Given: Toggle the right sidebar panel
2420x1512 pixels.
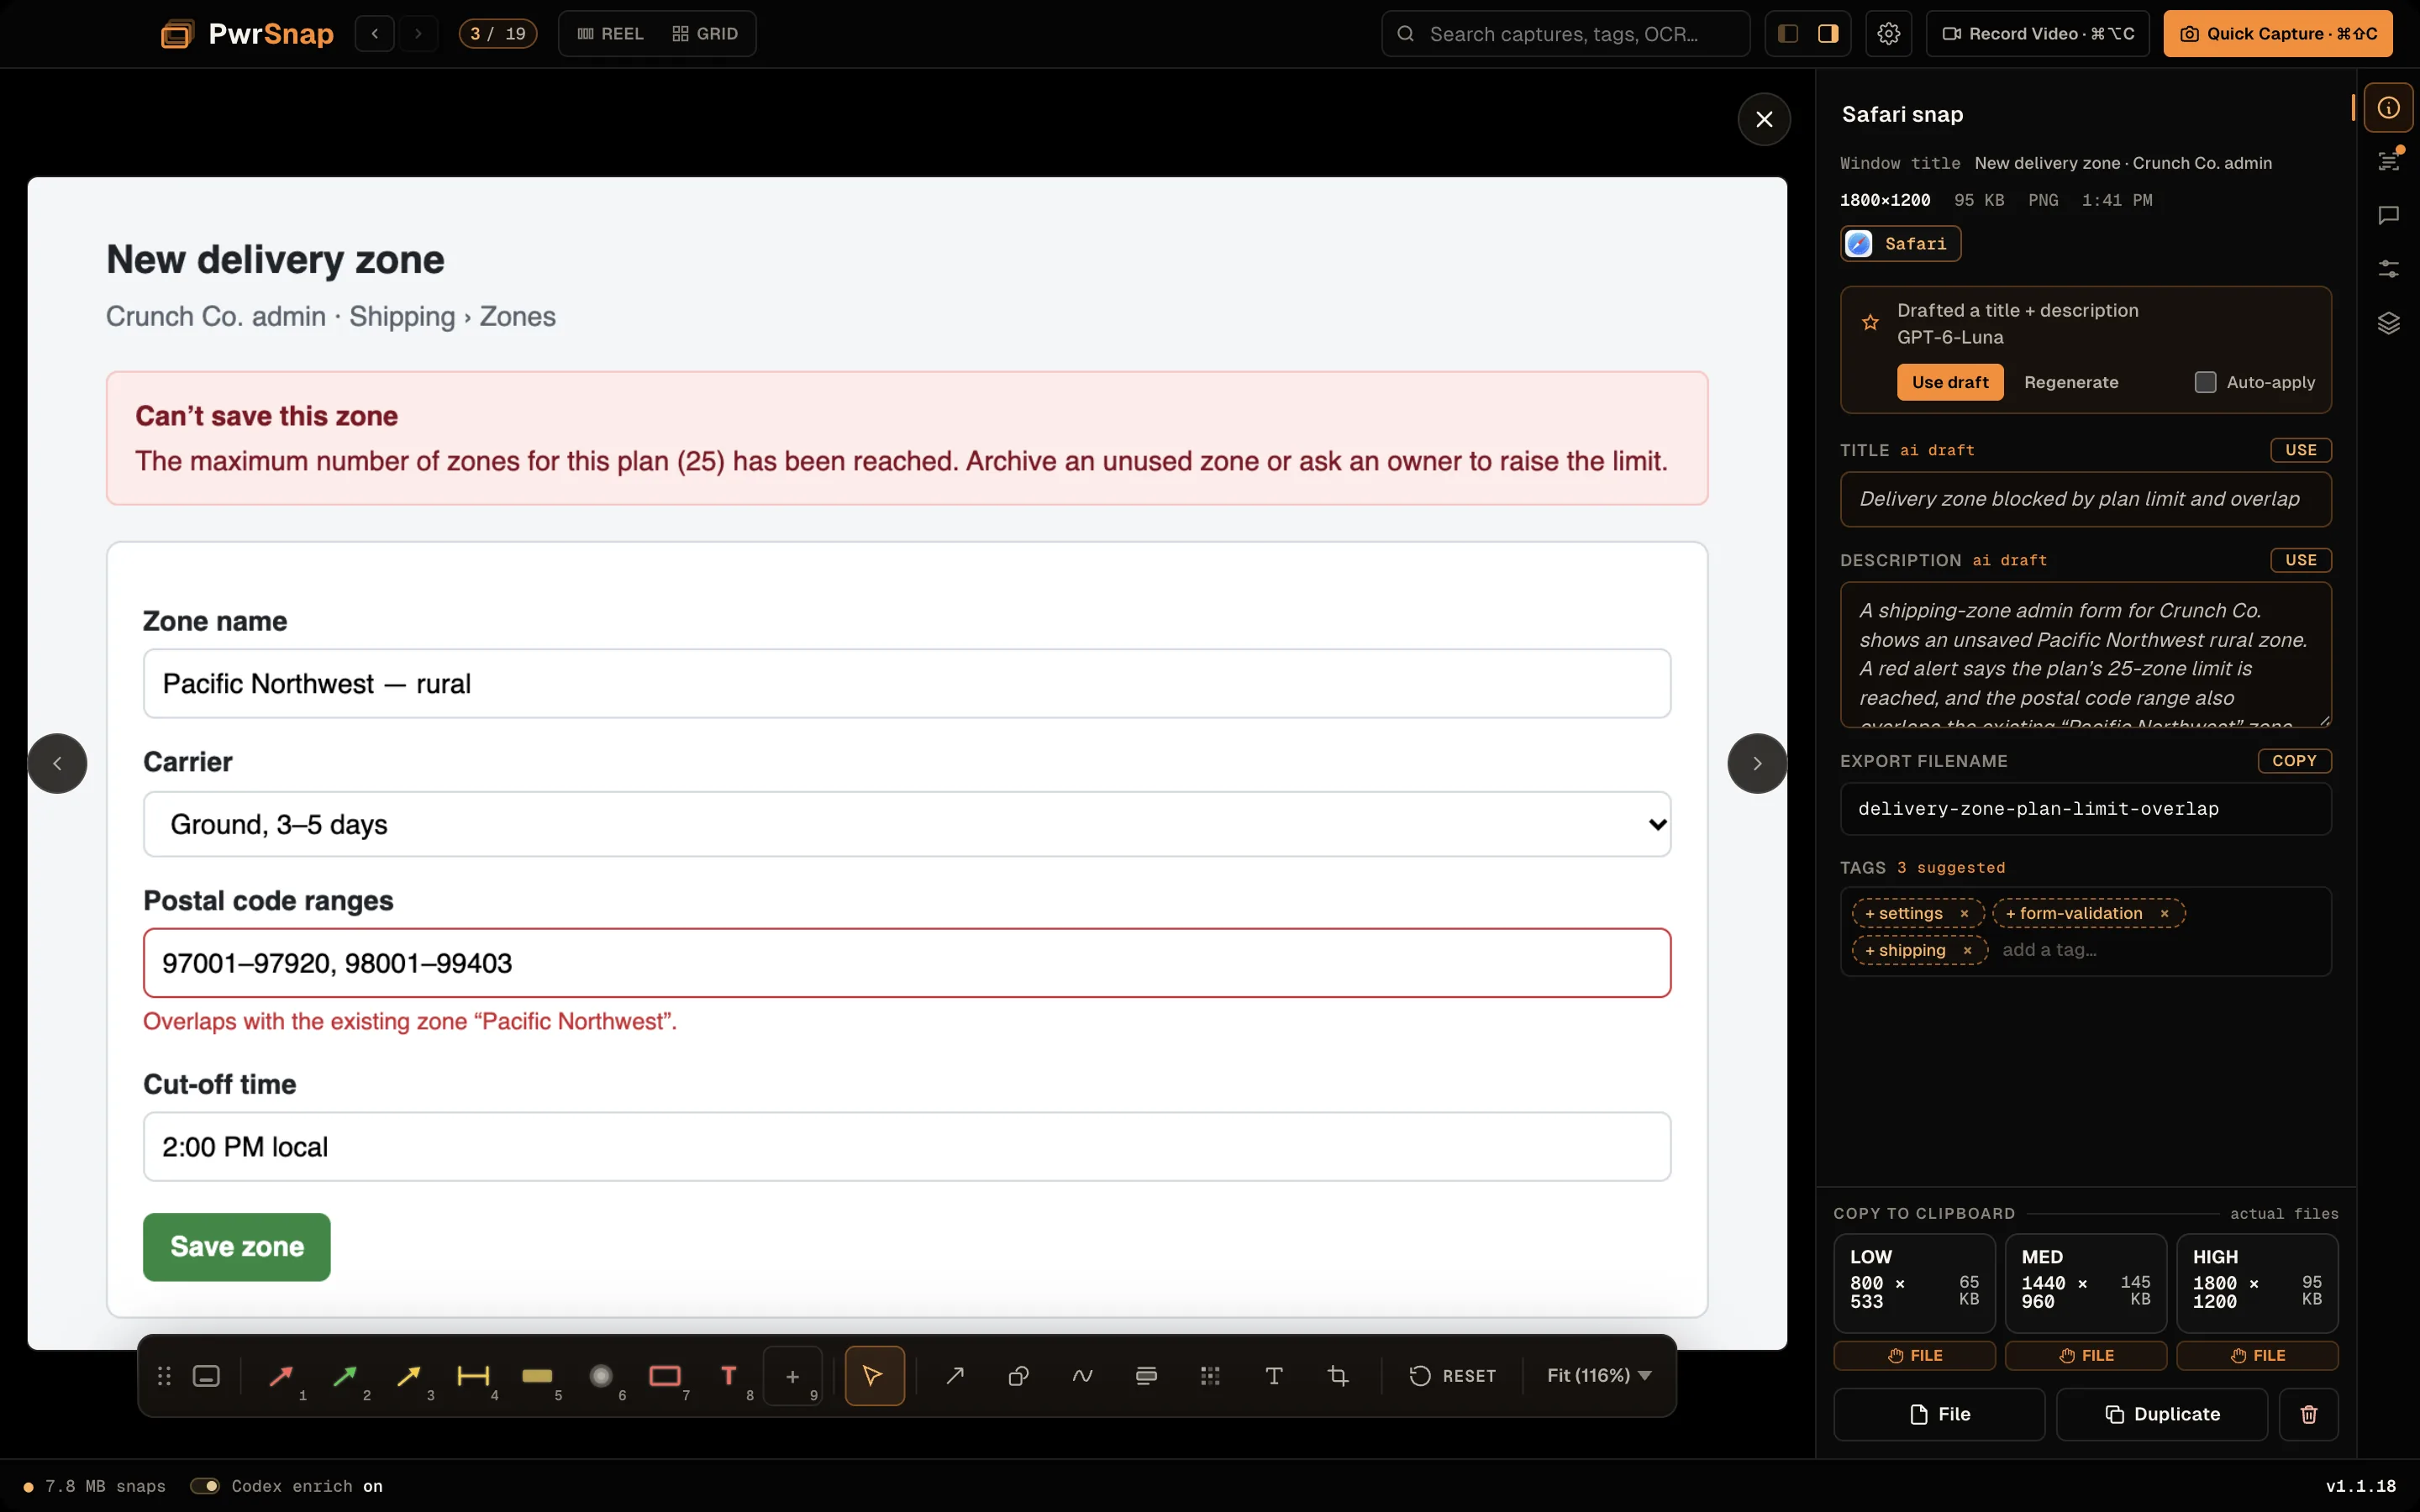Looking at the screenshot, I should pos(1828,34).
